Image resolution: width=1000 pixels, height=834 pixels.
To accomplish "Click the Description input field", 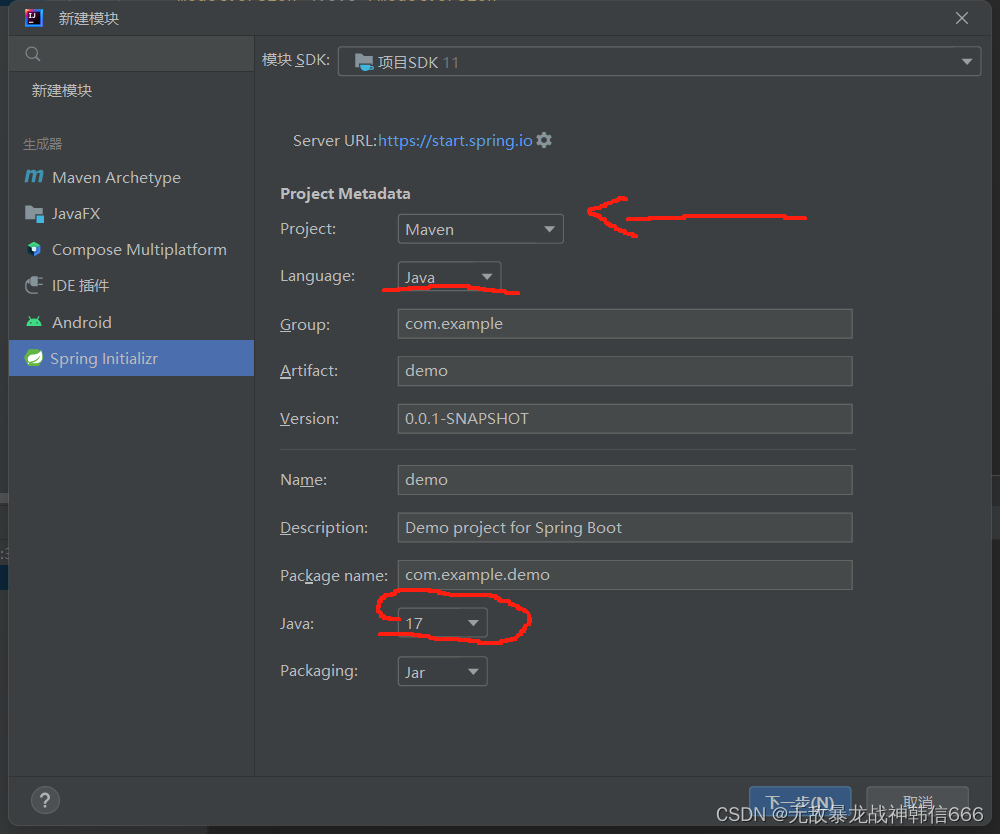I will coord(625,527).
